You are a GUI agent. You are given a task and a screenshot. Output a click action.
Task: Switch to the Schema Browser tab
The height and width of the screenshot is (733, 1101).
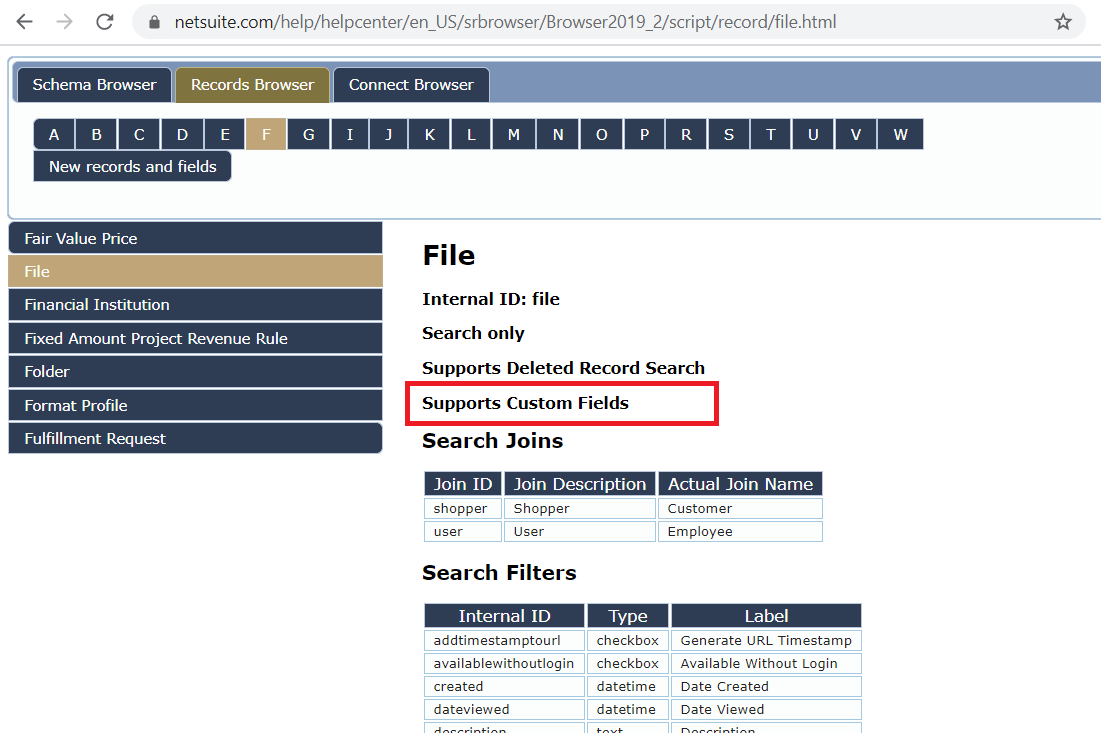click(x=93, y=85)
